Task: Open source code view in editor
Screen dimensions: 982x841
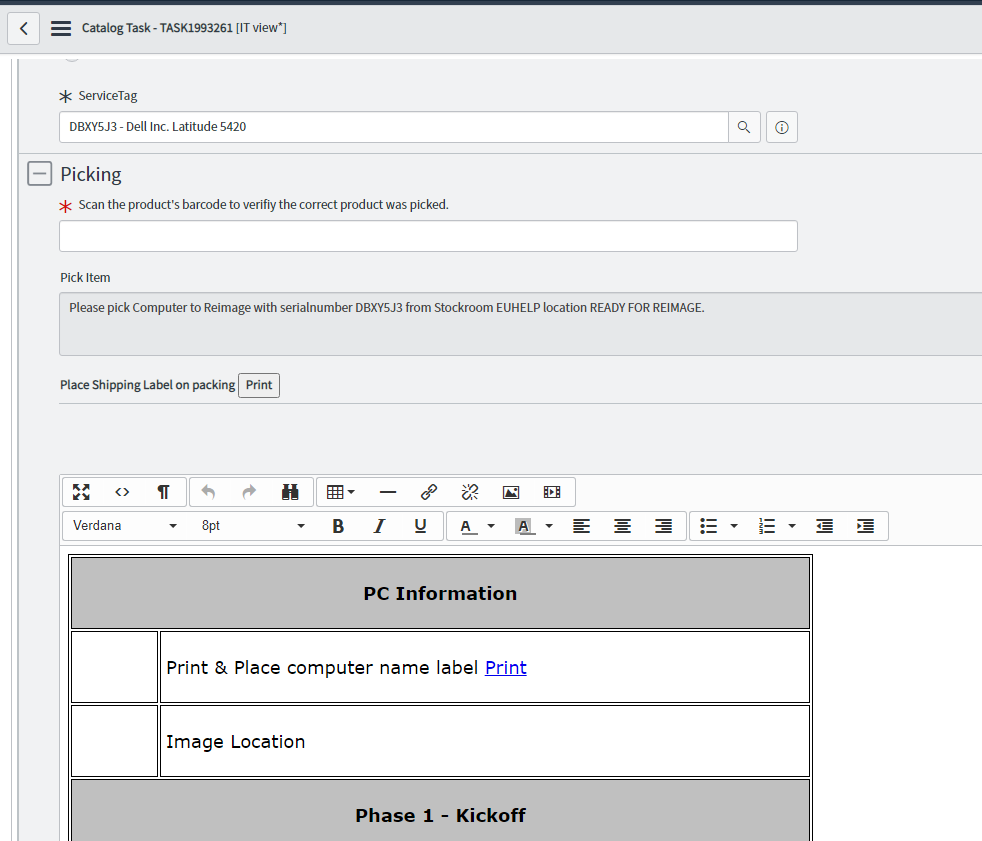Action: (122, 492)
